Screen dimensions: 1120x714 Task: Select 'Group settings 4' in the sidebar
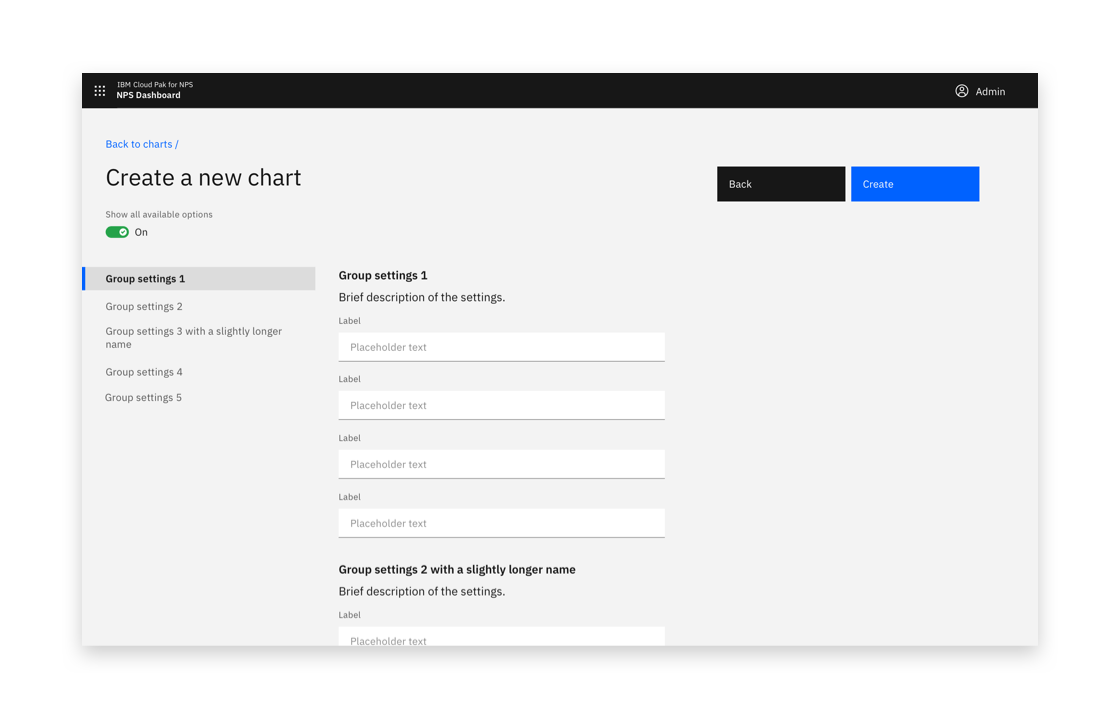click(143, 371)
